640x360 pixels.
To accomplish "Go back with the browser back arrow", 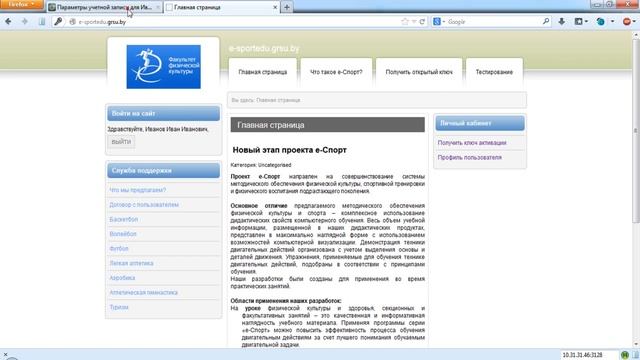I will coord(8,22).
